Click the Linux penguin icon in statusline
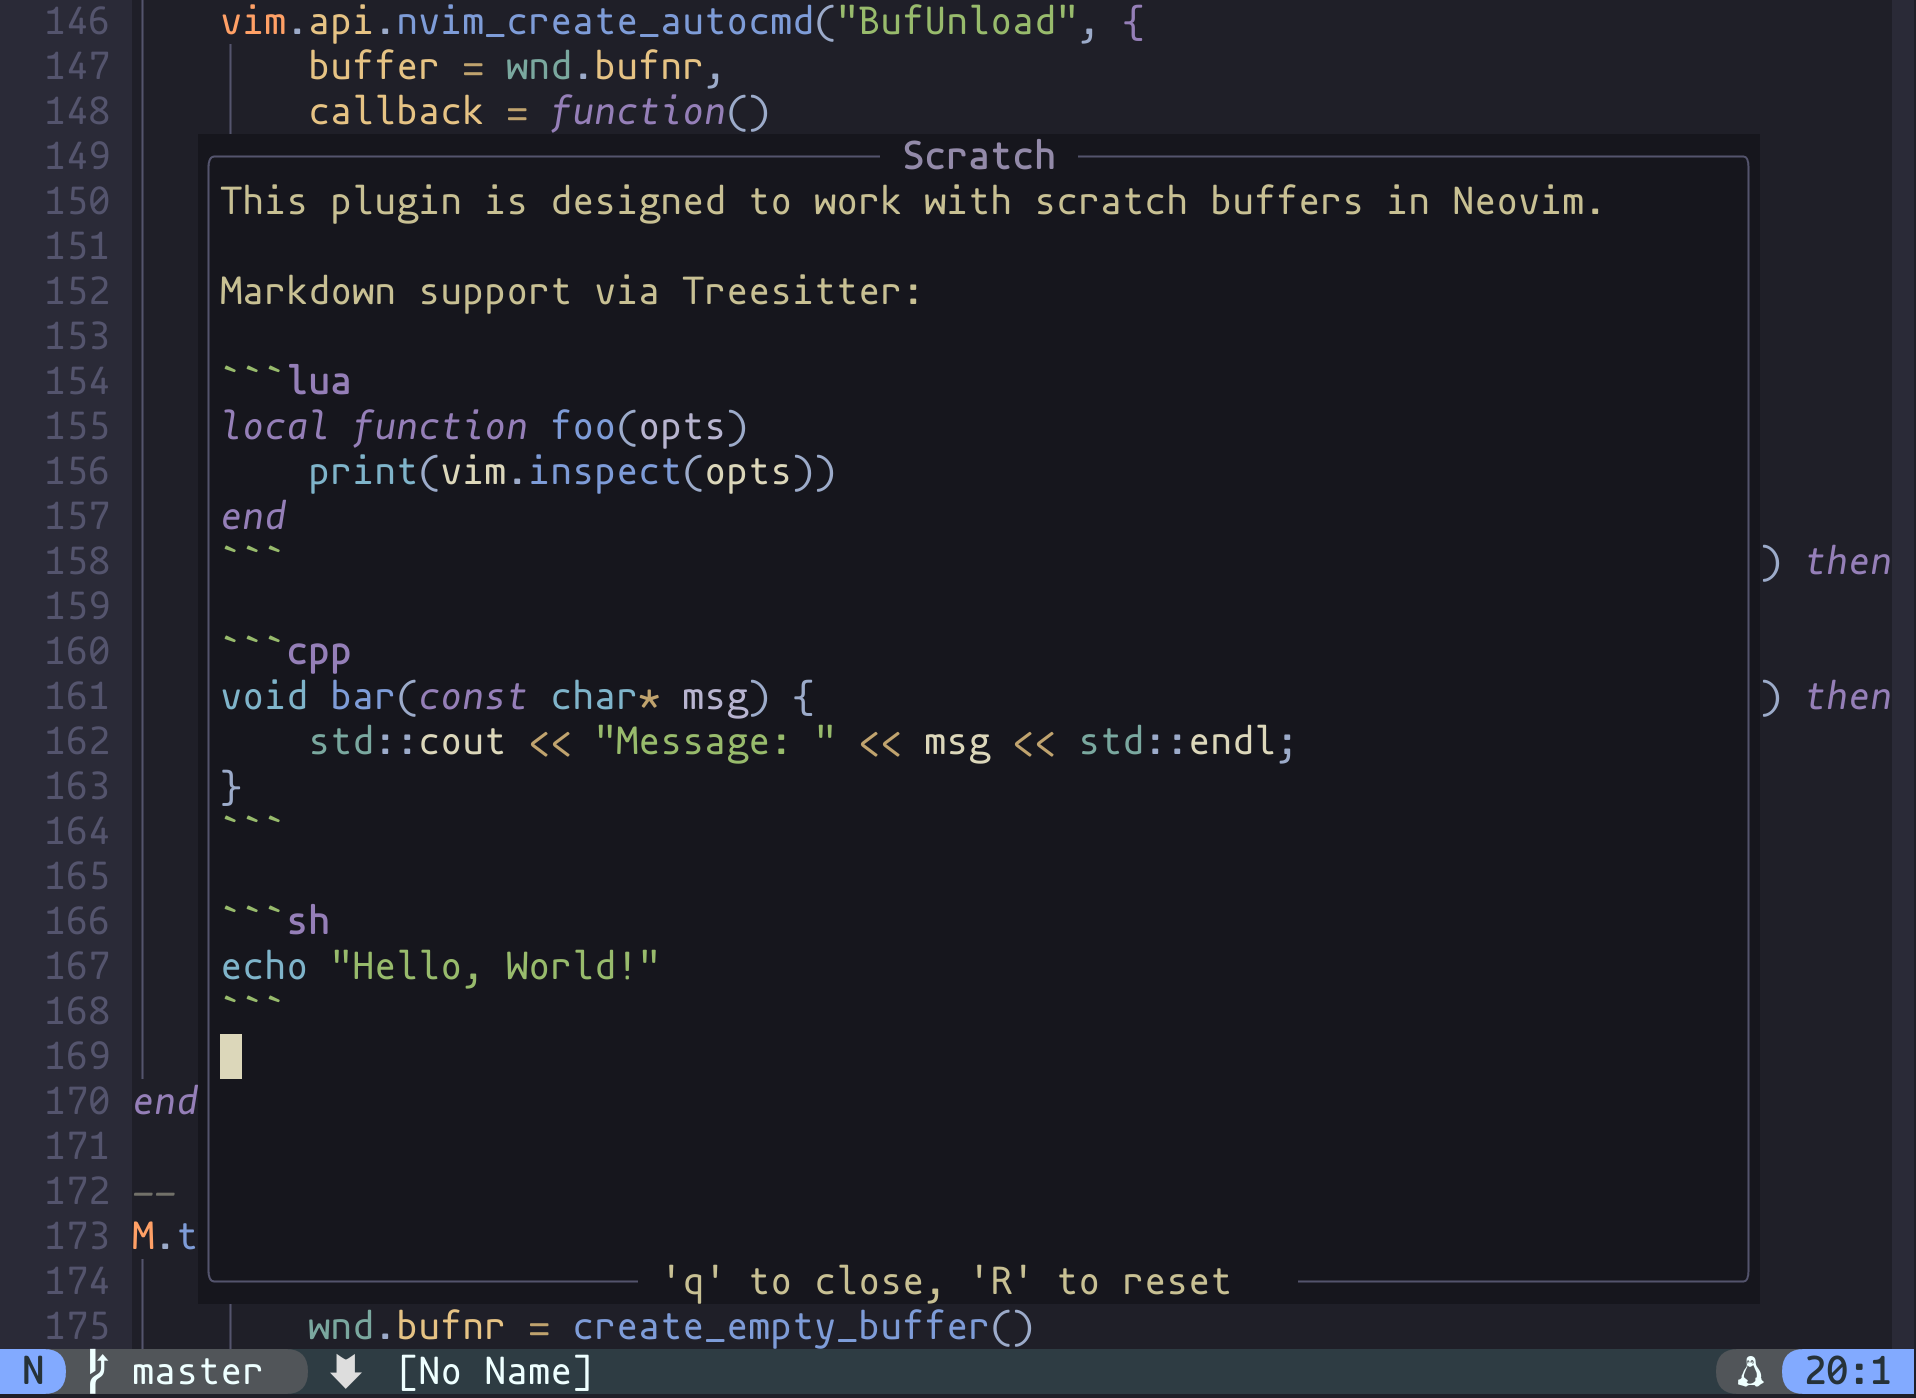The height and width of the screenshot is (1398, 1916). tap(1750, 1371)
